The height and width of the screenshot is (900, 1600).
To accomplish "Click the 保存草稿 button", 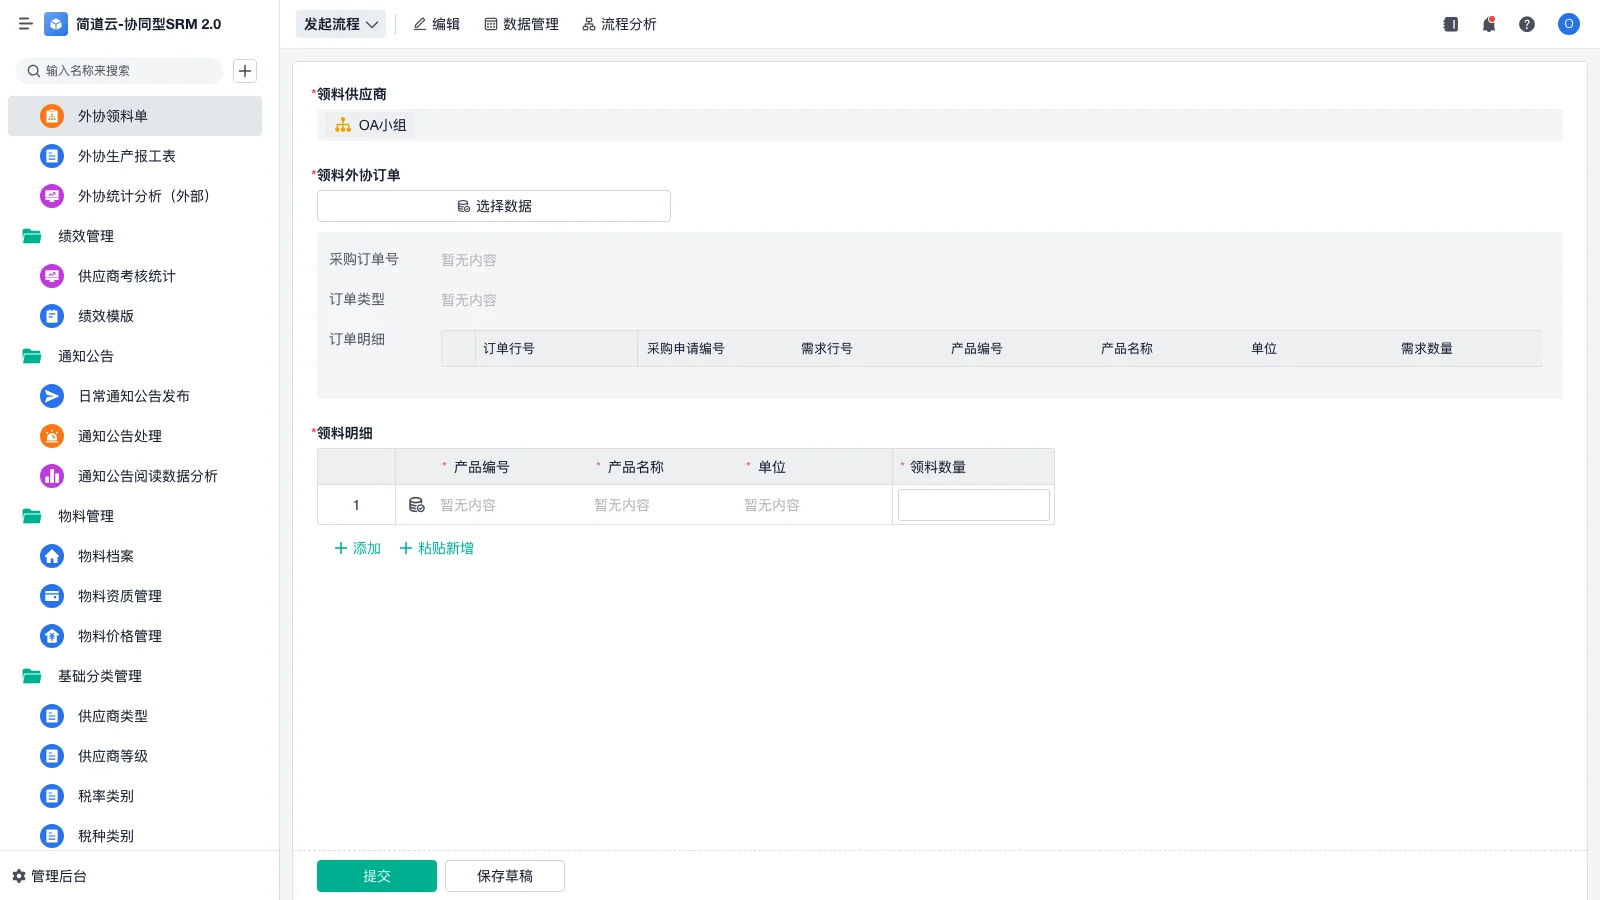I will point(505,876).
